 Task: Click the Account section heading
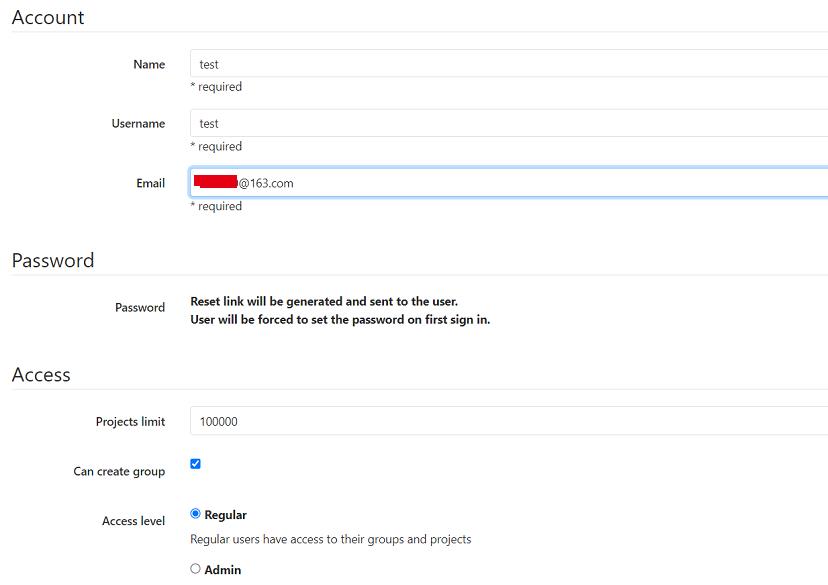(x=48, y=17)
